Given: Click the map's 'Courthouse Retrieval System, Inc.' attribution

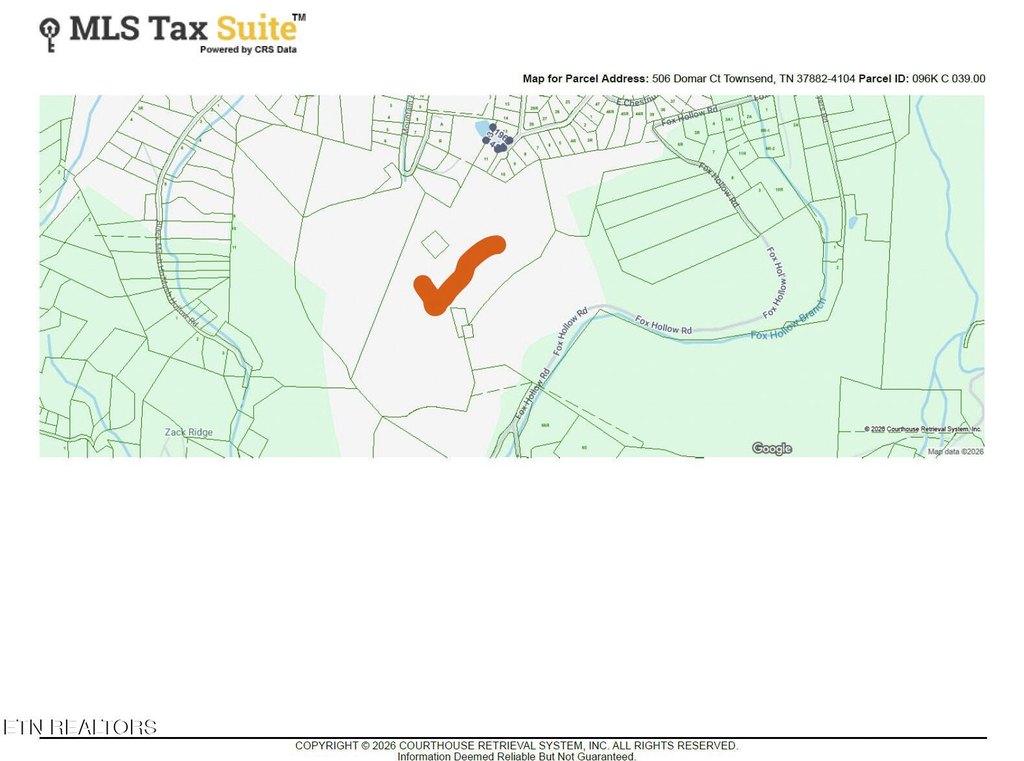Looking at the screenshot, I should pos(923,429).
